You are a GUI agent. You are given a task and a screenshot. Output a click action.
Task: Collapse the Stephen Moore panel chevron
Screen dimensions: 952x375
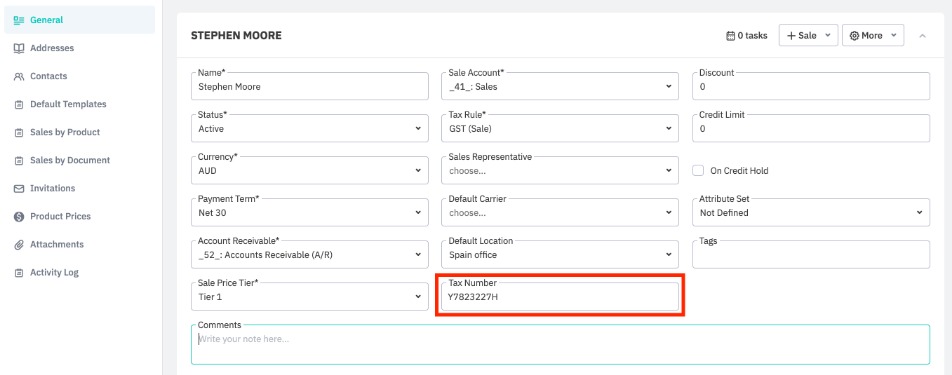922,36
